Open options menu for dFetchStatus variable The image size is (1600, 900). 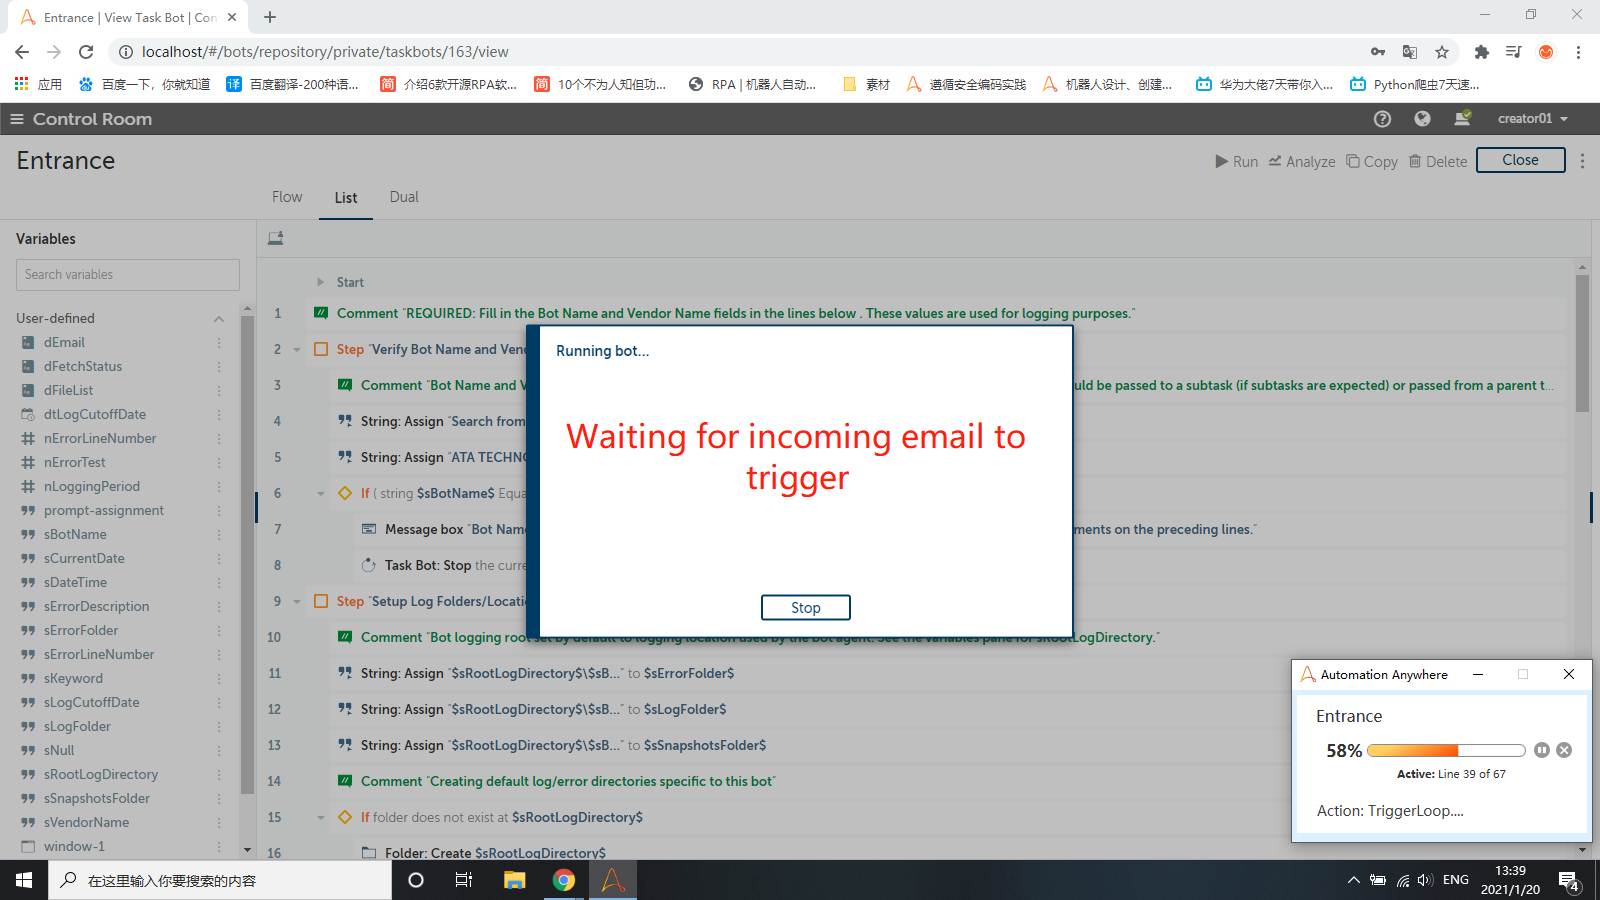(219, 367)
